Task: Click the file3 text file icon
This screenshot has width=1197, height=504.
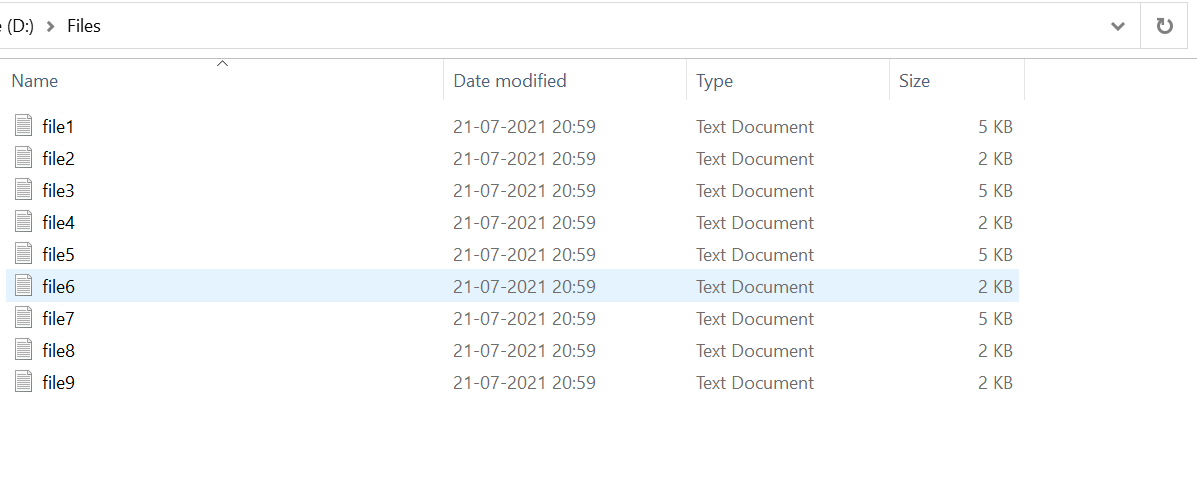Action: [24, 190]
